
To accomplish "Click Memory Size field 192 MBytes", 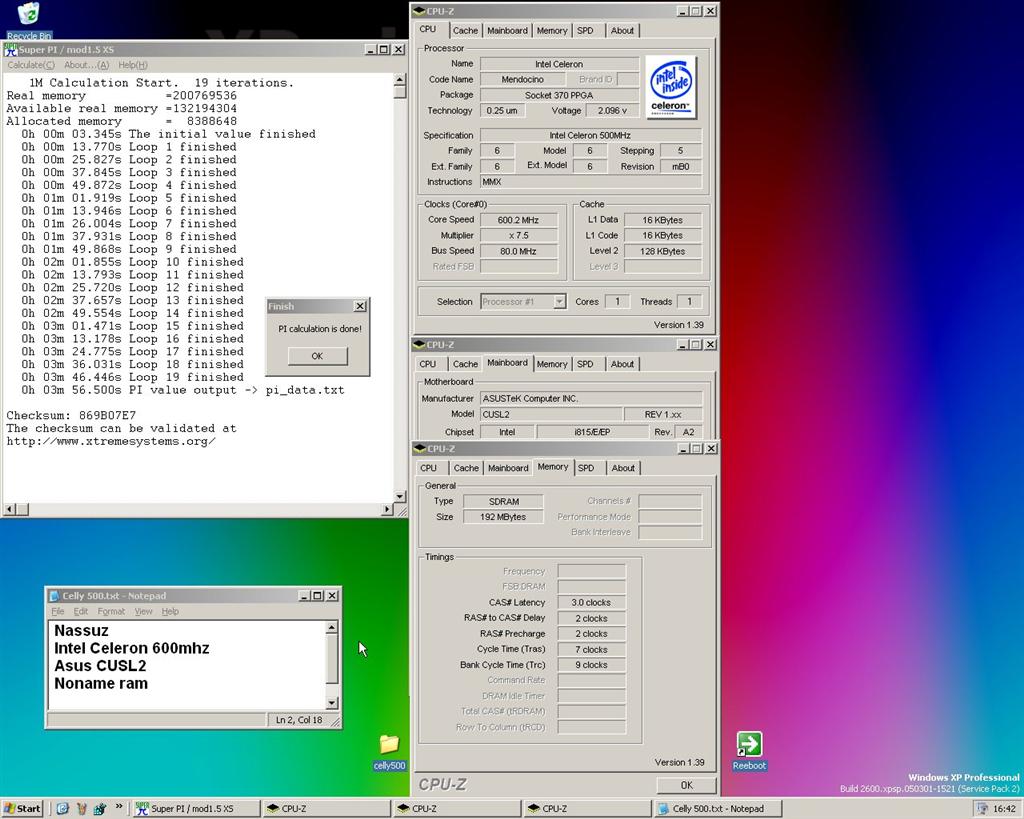I will pyautogui.click(x=503, y=517).
